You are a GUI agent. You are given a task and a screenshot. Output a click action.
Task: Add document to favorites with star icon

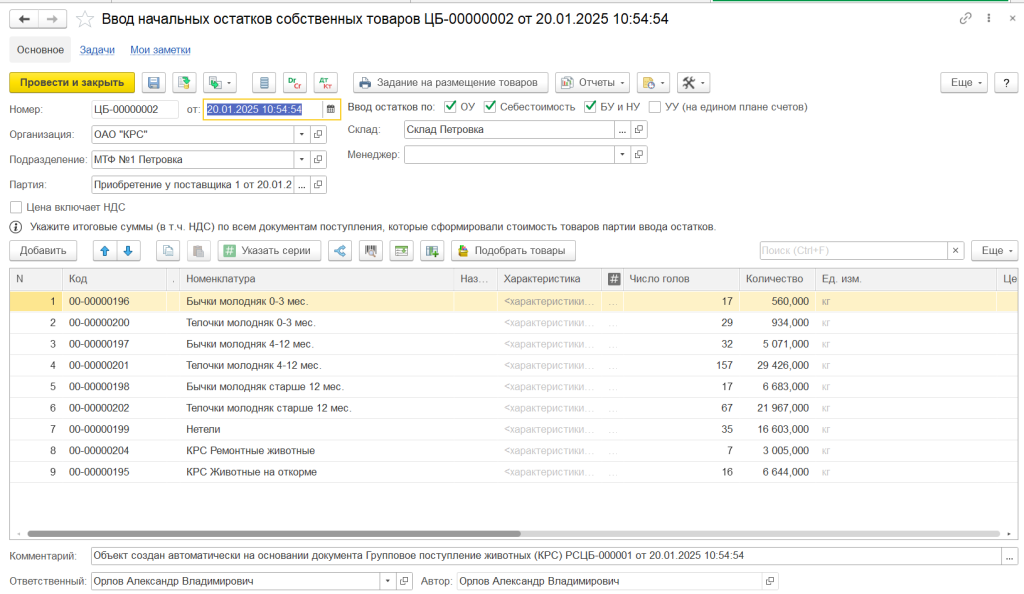85,20
